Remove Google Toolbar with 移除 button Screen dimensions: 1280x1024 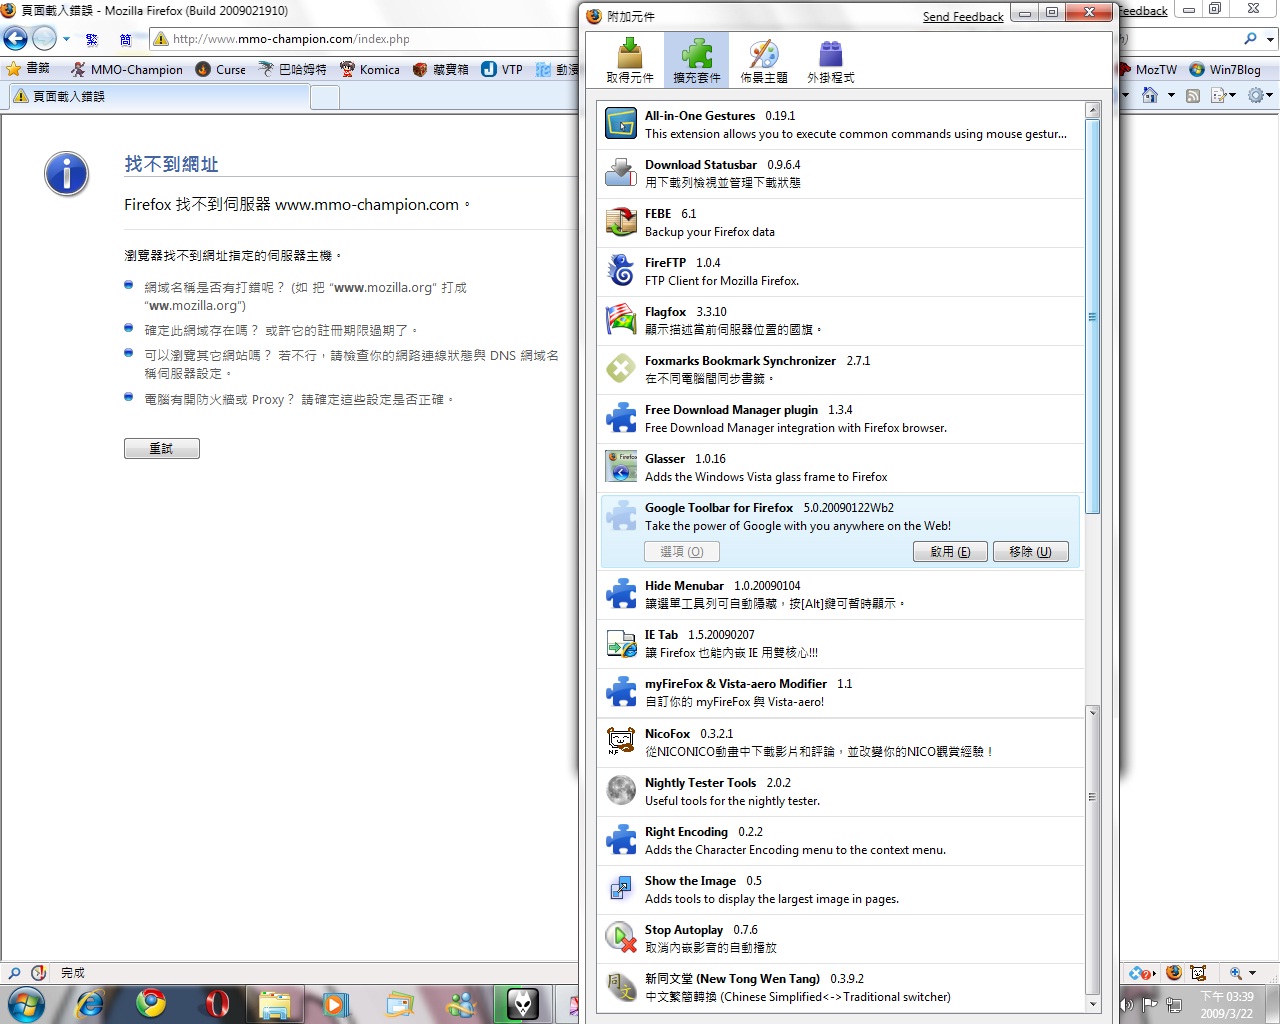(x=1030, y=552)
